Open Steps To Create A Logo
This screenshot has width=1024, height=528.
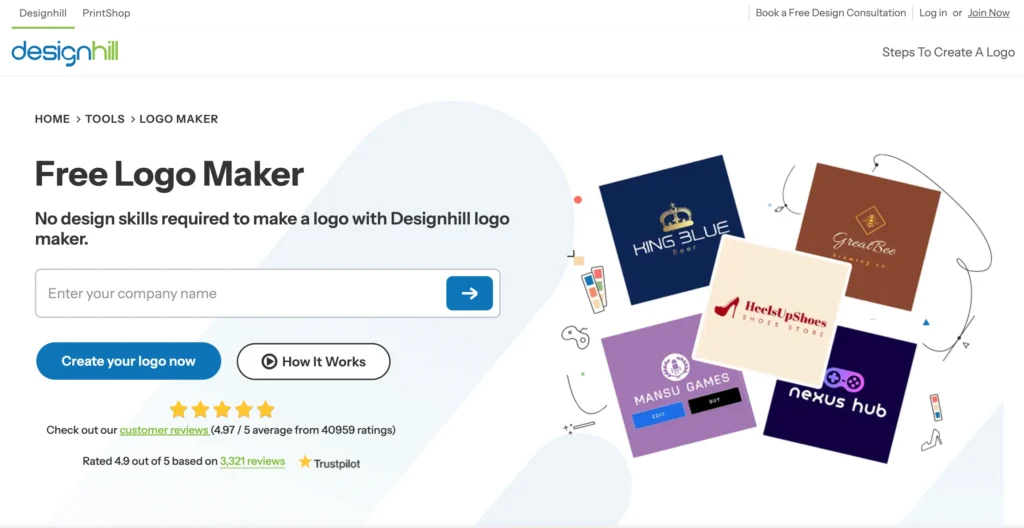(948, 52)
